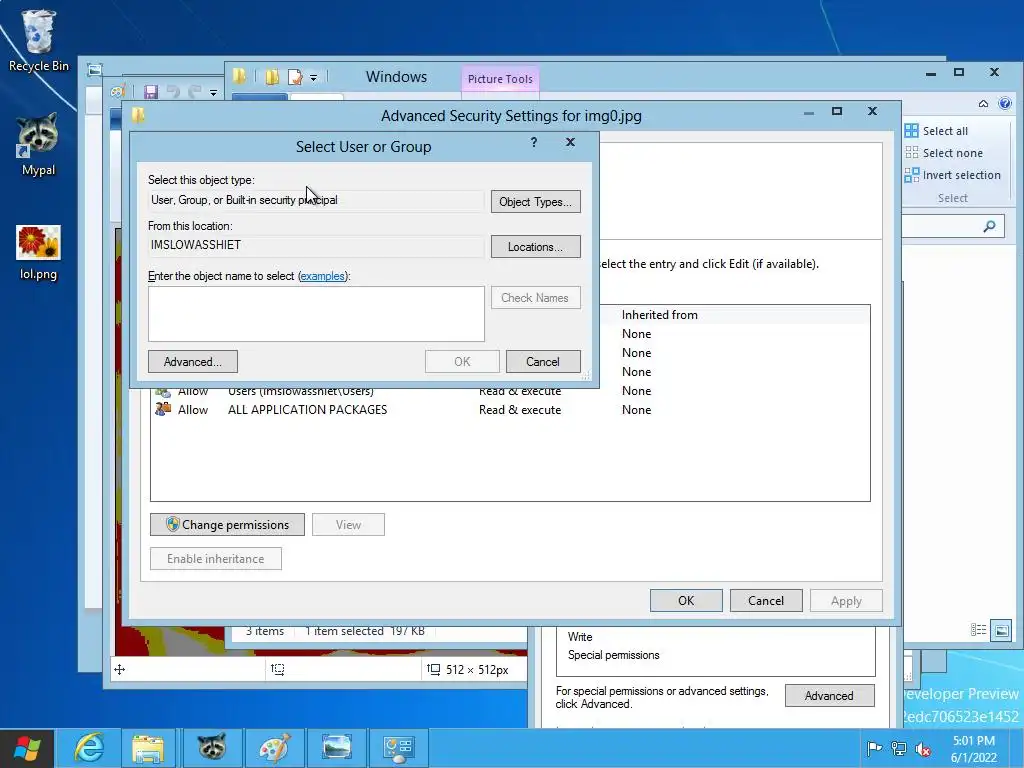The width and height of the screenshot is (1024, 768).
Task: Click the Advanced button in Properties dialog
Action: 829,696
